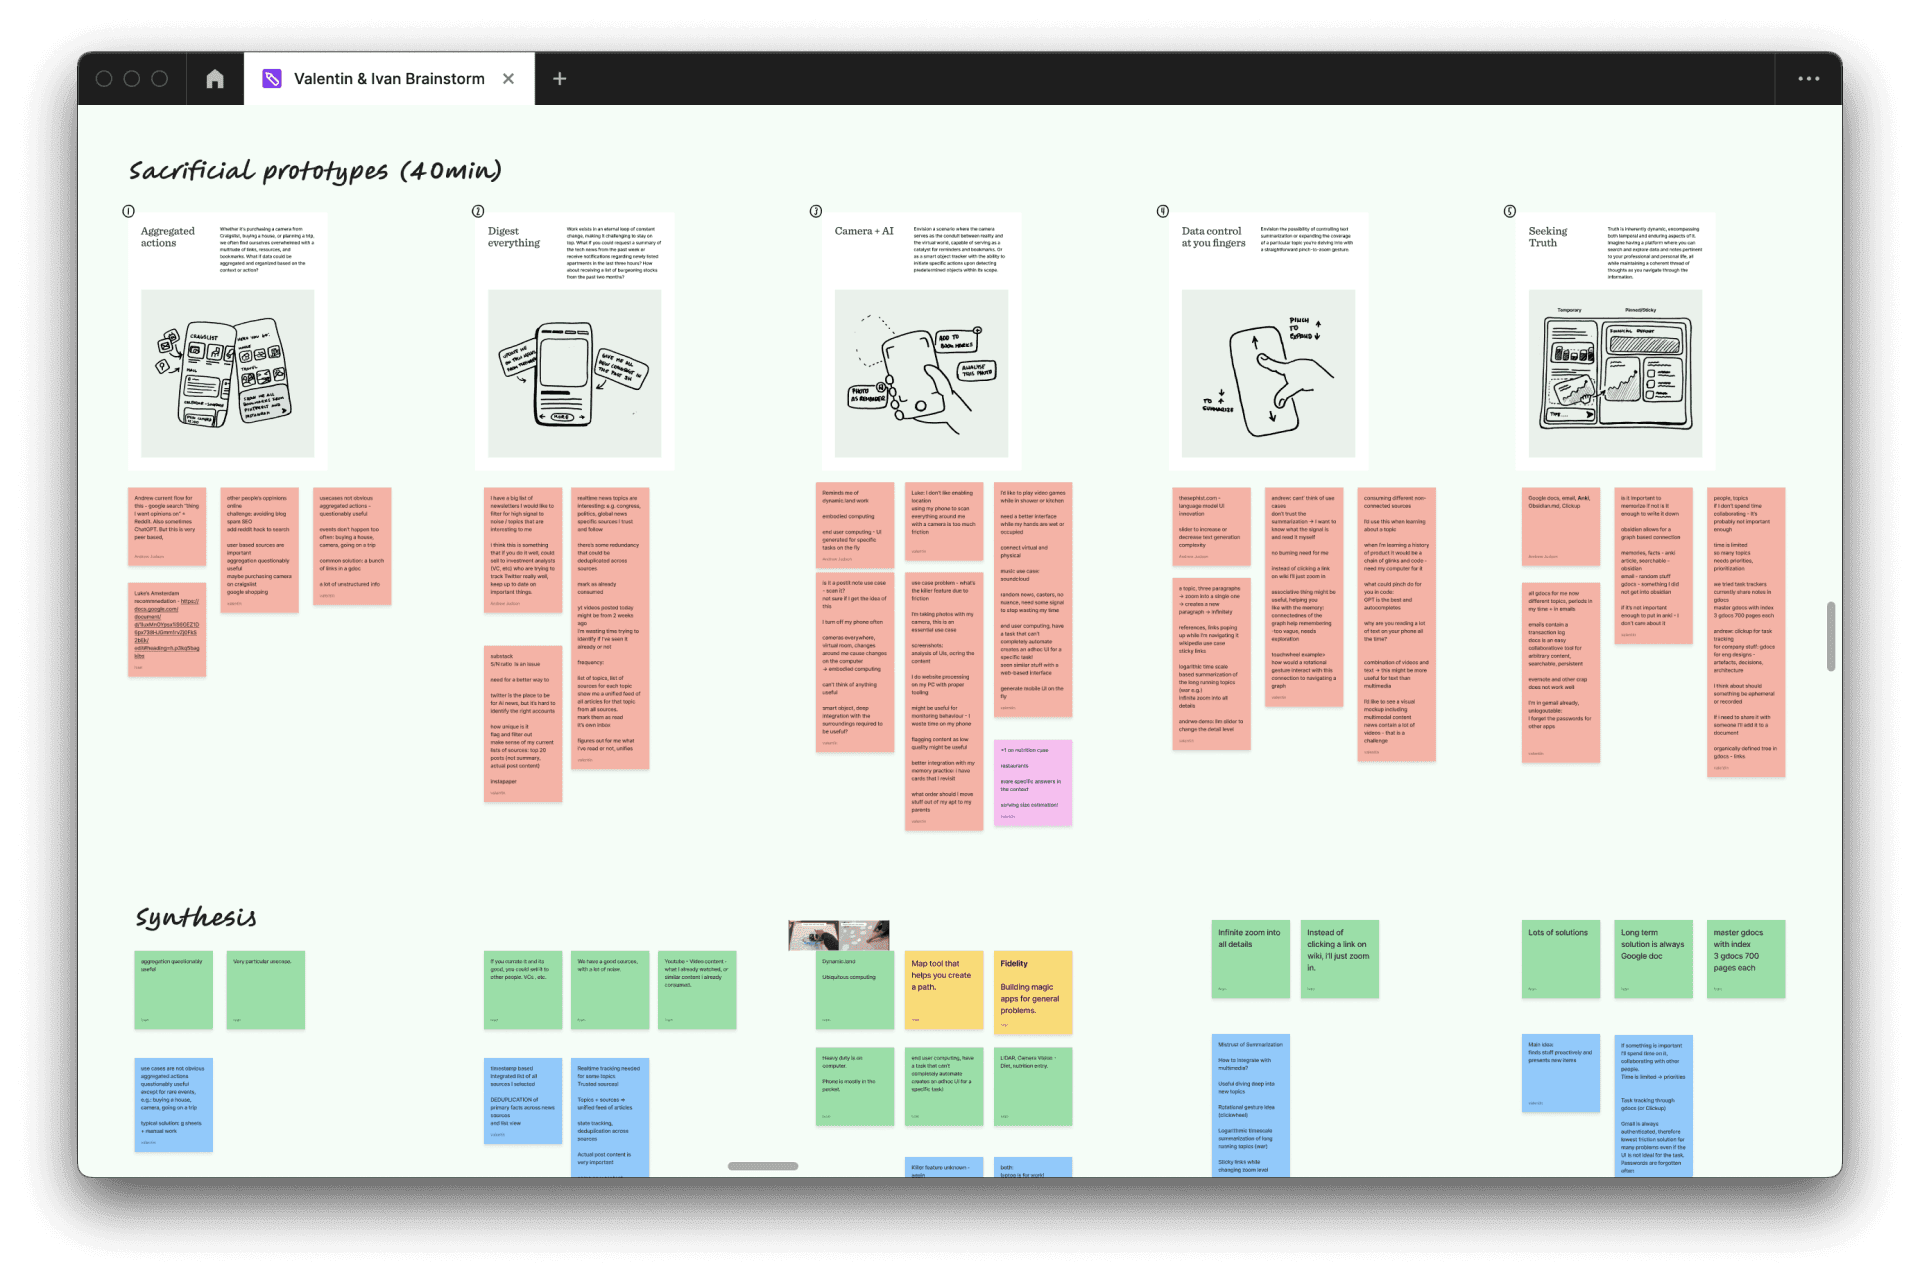Select the yellow 'Map tool that helps' sticky
1920x1280 pixels.
coord(943,990)
